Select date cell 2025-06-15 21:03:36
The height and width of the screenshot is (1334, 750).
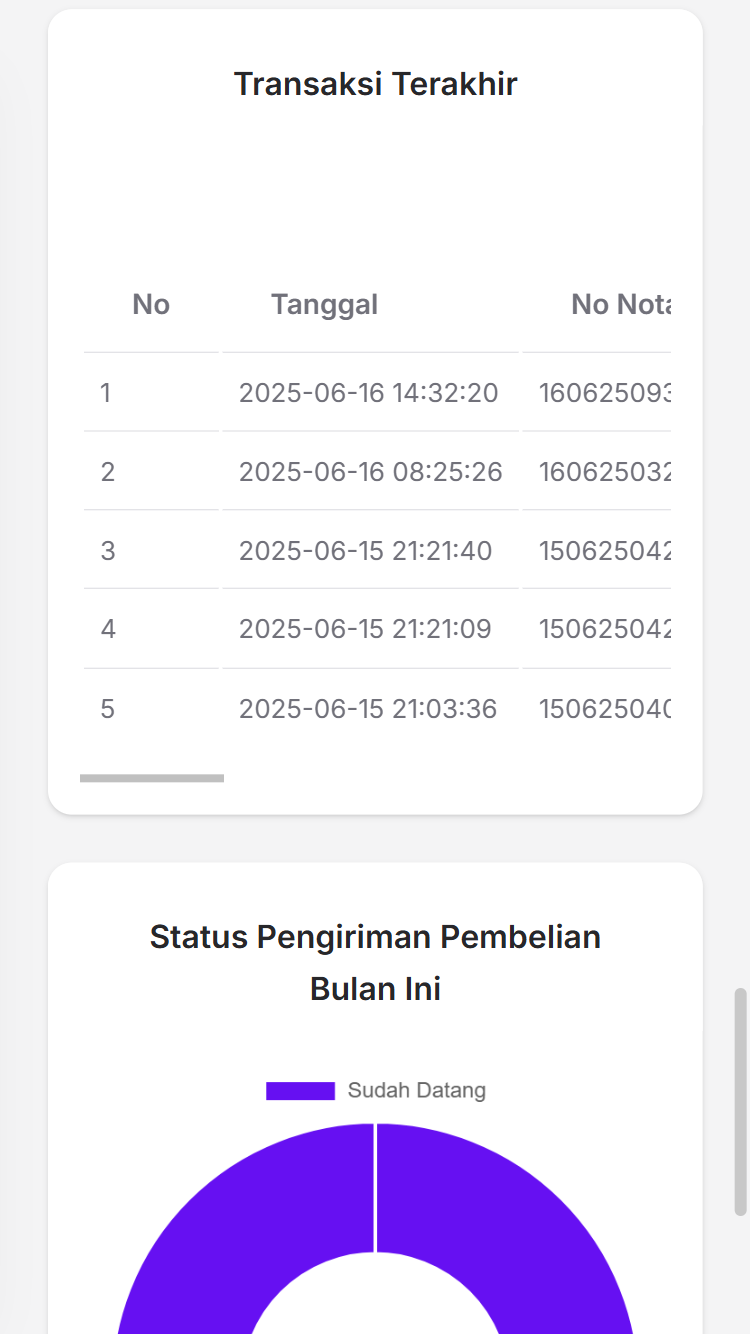[x=367, y=710]
